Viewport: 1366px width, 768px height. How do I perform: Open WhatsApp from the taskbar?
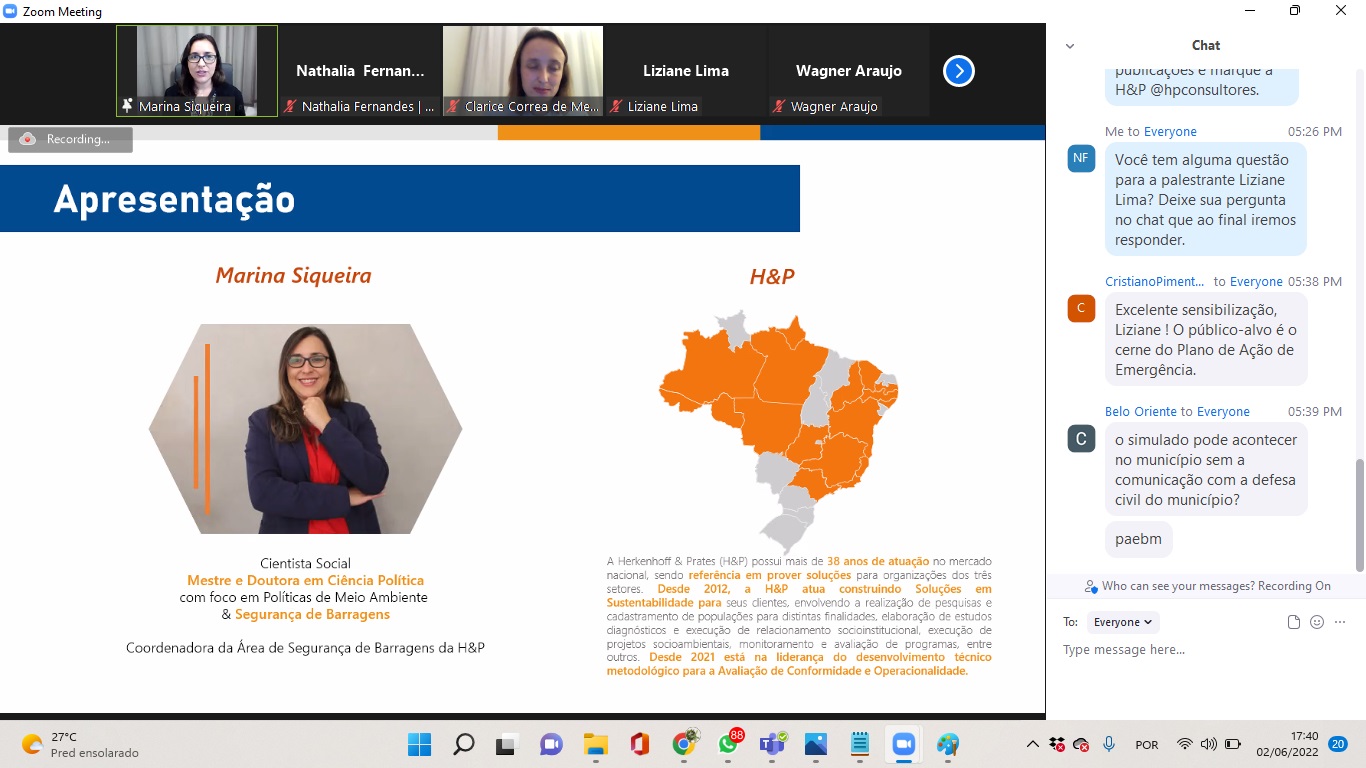tap(728, 744)
